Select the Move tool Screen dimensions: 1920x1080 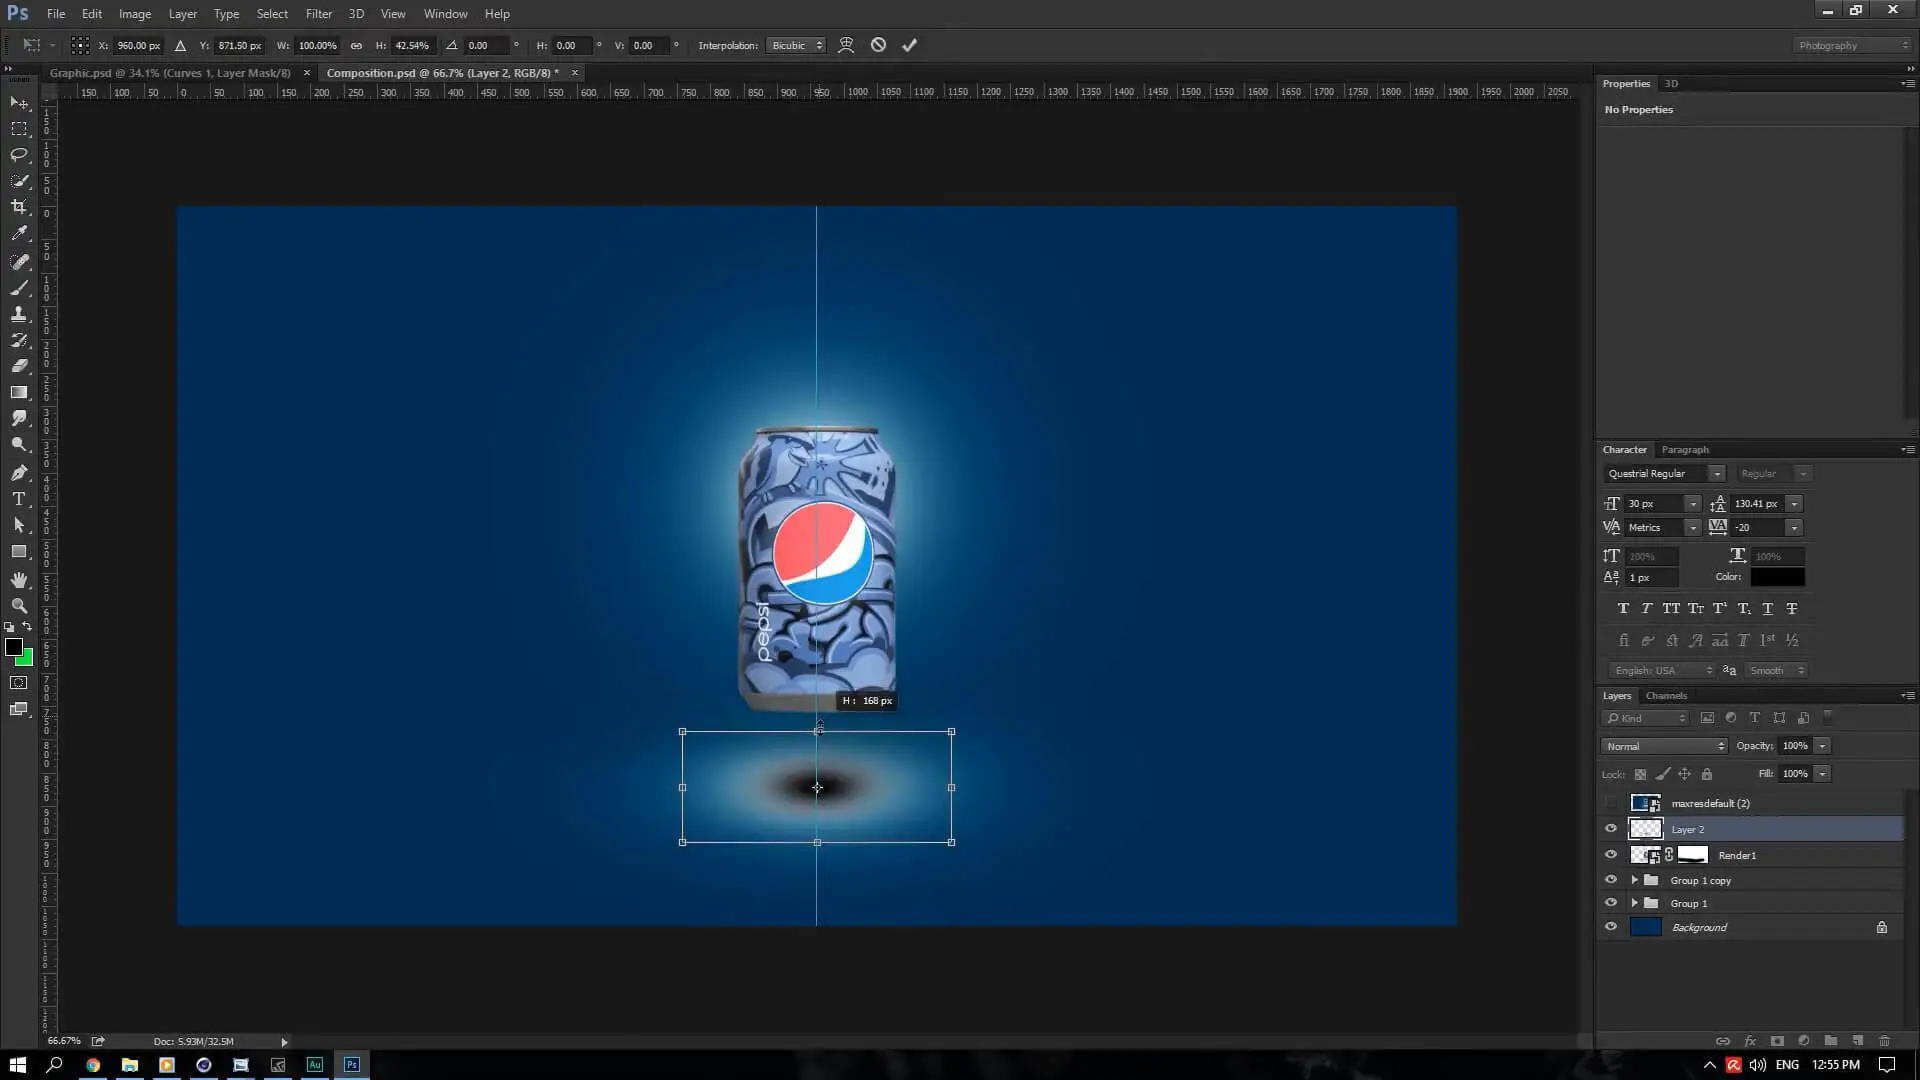click(19, 103)
